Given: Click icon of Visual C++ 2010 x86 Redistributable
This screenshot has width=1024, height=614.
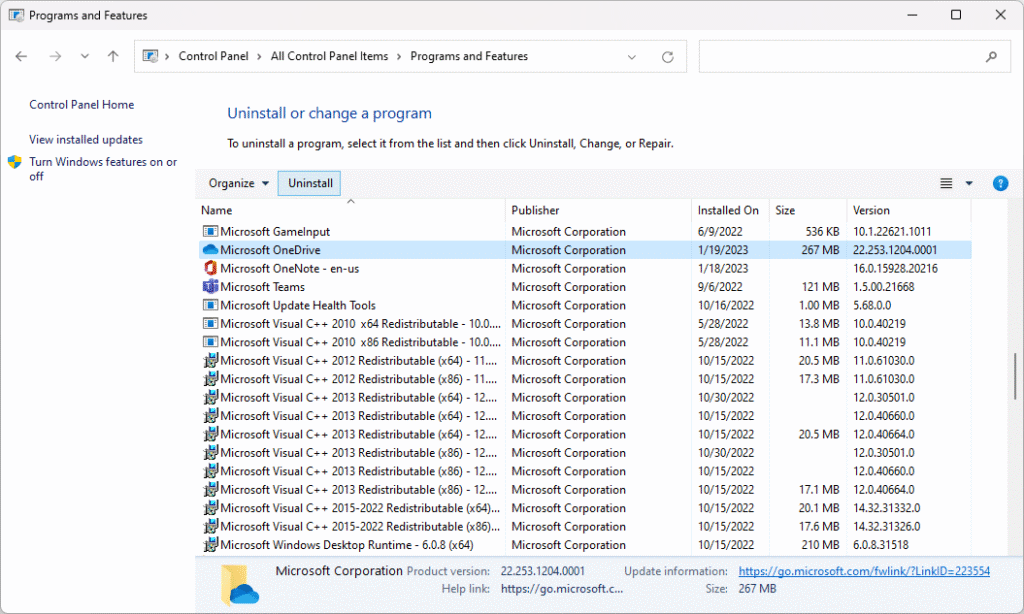Looking at the screenshot, I should pos(210,342).
